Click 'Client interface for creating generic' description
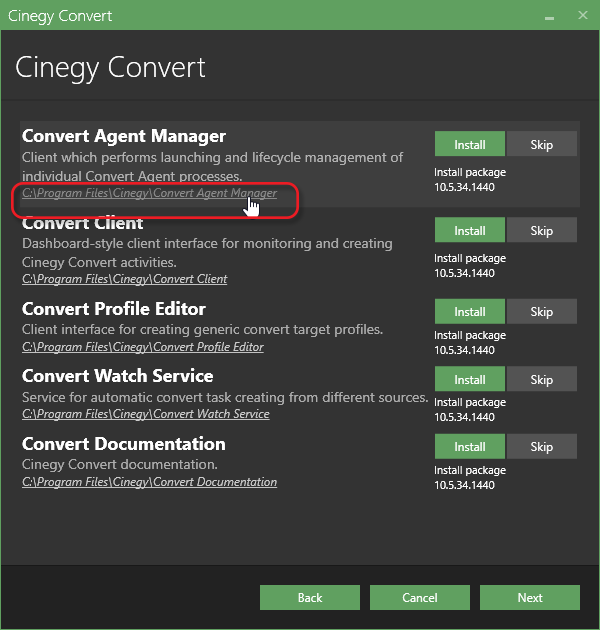Viewport: 600px width, 630px height. pos(202,329)
